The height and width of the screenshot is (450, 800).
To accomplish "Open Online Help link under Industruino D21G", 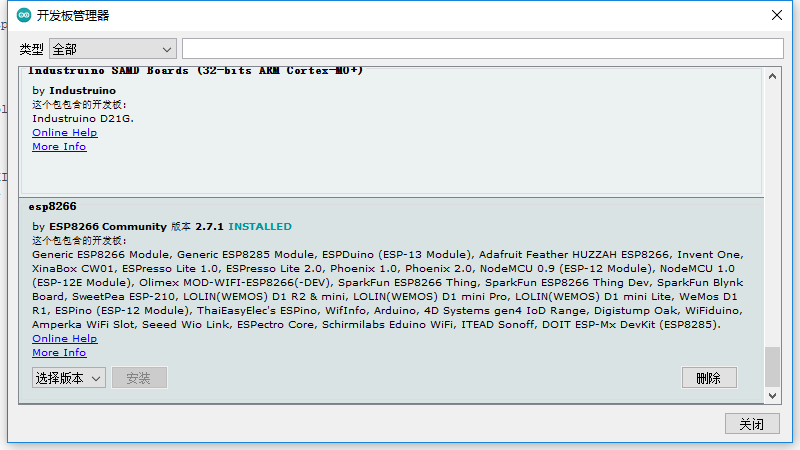I will [x=64, y=133].
